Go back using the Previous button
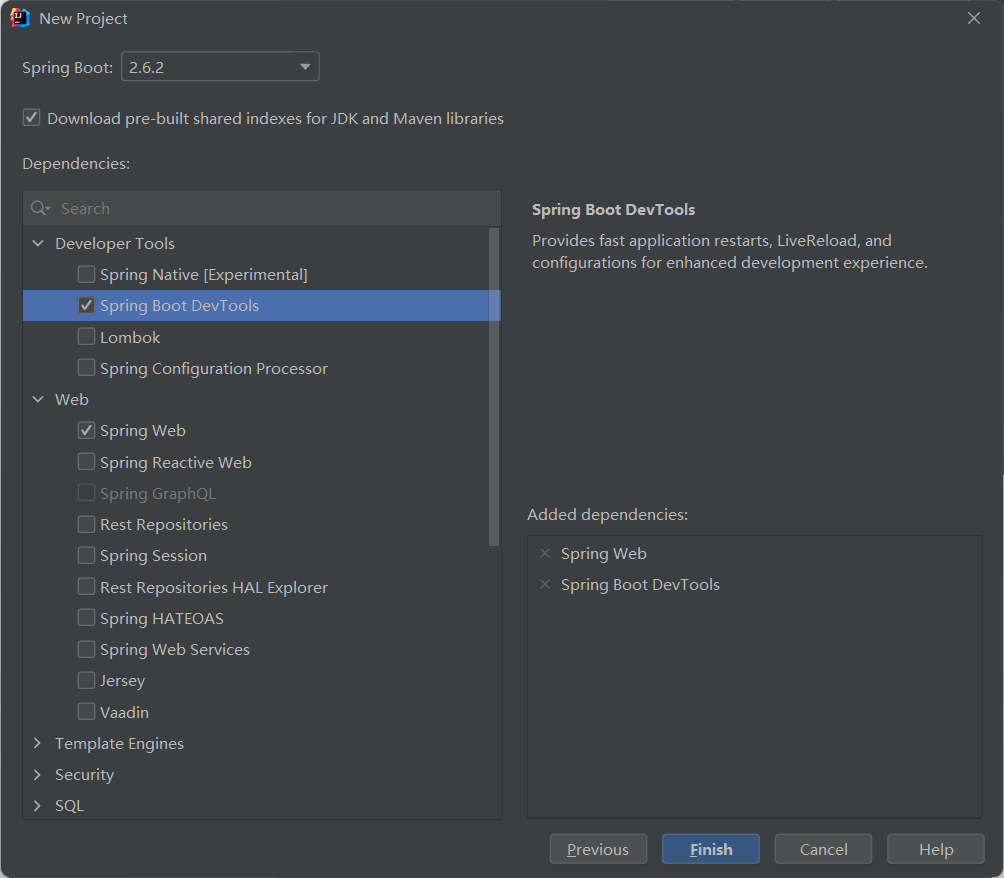The height and width of the screenshot is (878, 1004). coord(597,848)
